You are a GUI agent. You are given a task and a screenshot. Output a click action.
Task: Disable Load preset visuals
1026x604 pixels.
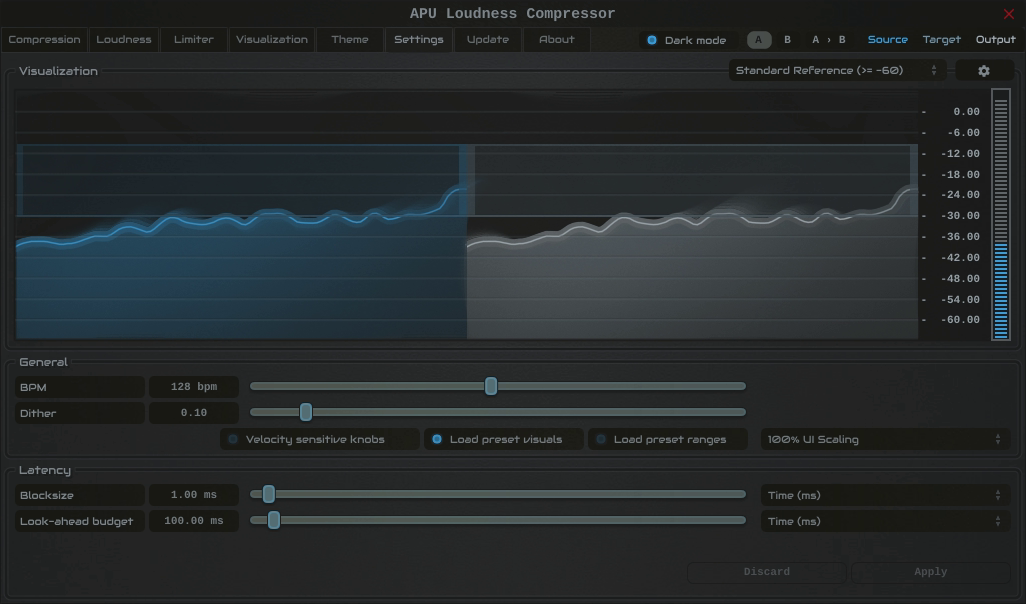pyautogui.click(x=503, y=439)
